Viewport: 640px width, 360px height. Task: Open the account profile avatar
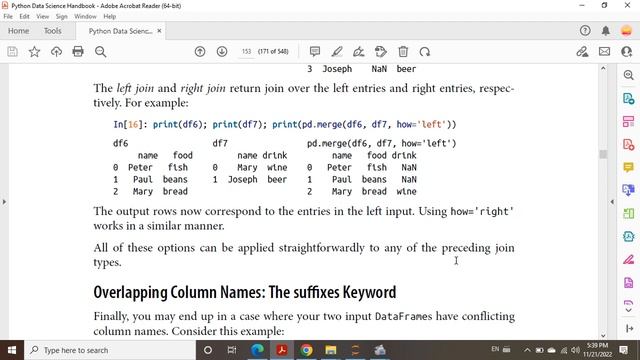627,31
